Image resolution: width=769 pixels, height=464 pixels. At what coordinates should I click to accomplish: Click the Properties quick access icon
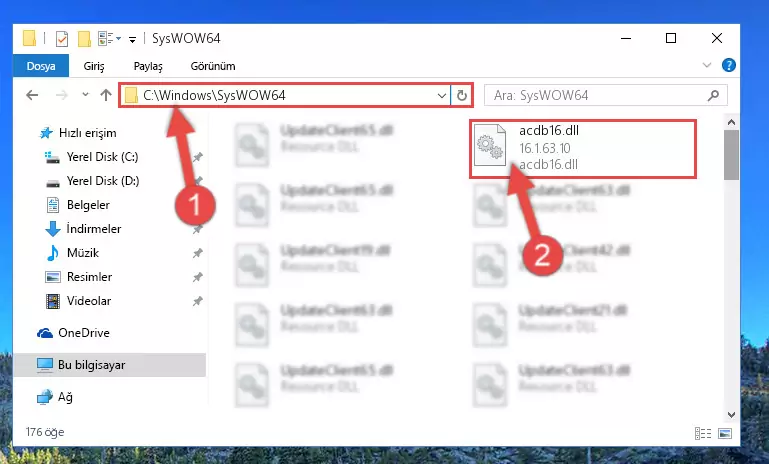62,38
